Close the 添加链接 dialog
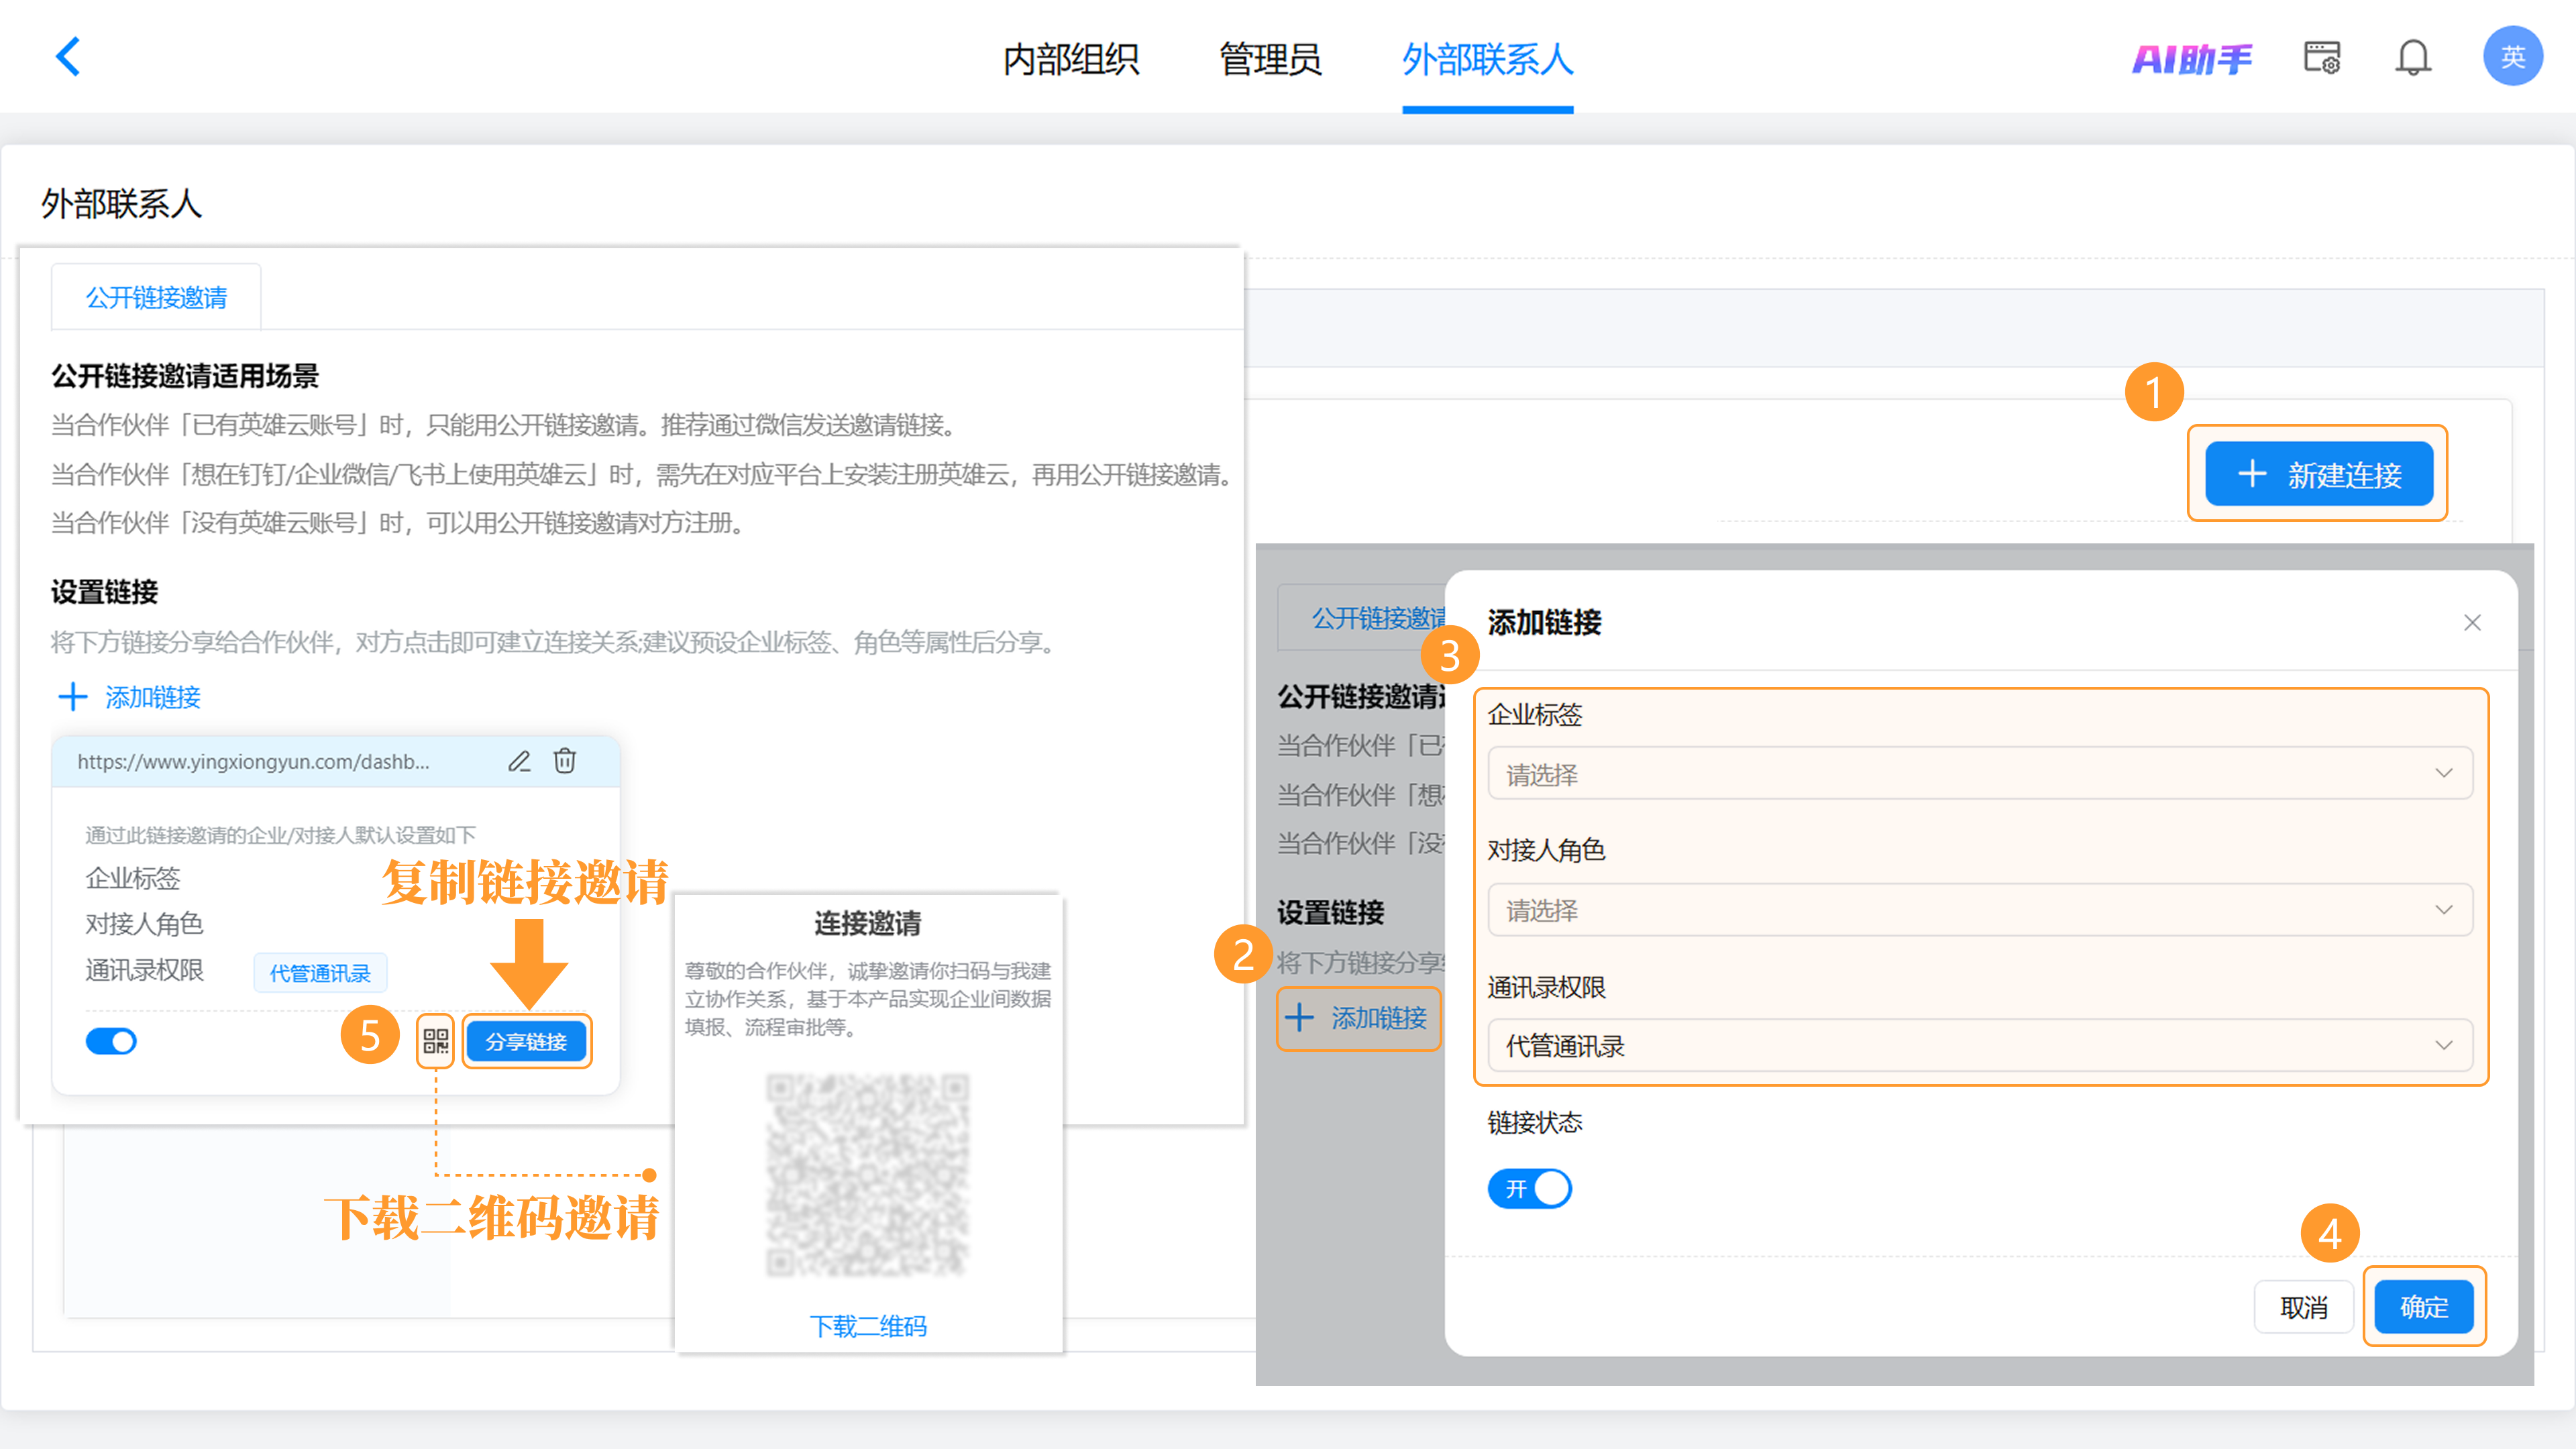The image size is (2576, 1449). click(2472, 623)
